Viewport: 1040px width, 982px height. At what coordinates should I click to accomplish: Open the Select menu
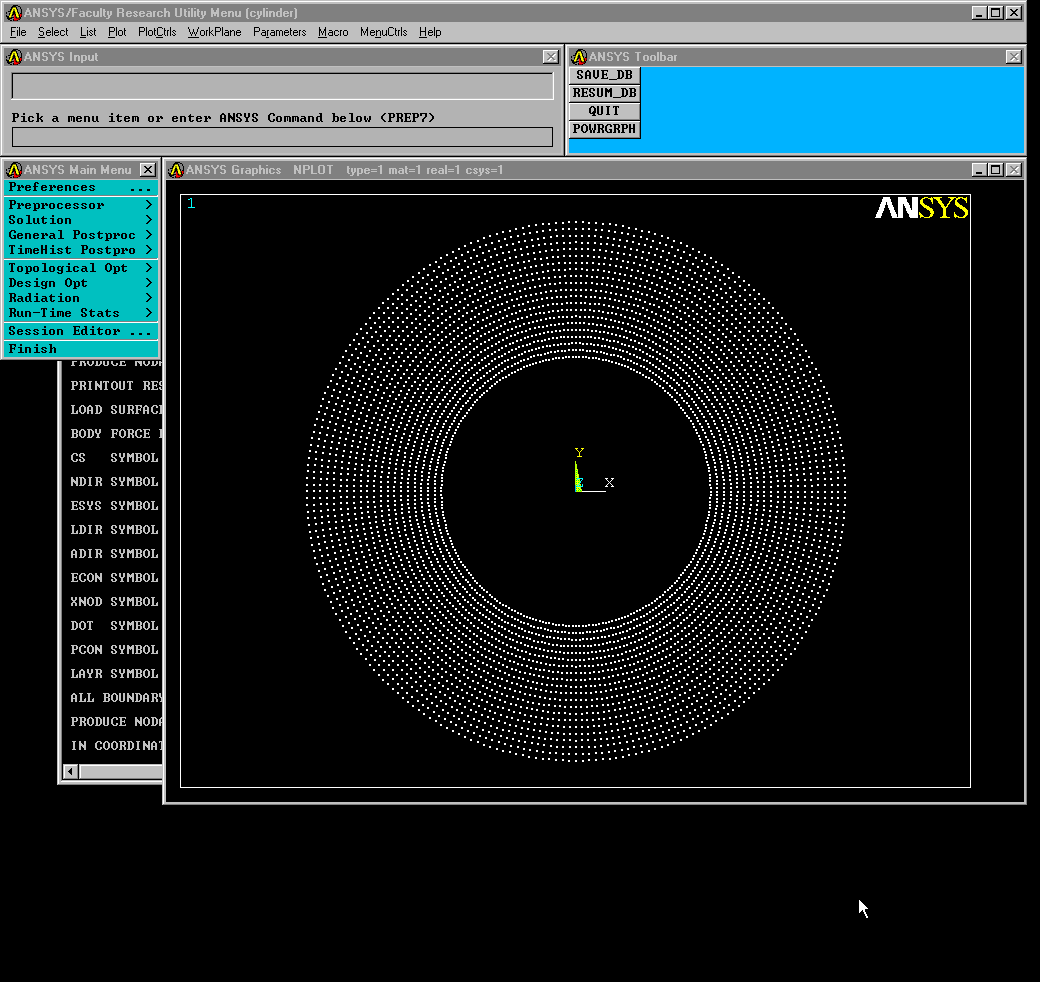[x=53, y=32]
